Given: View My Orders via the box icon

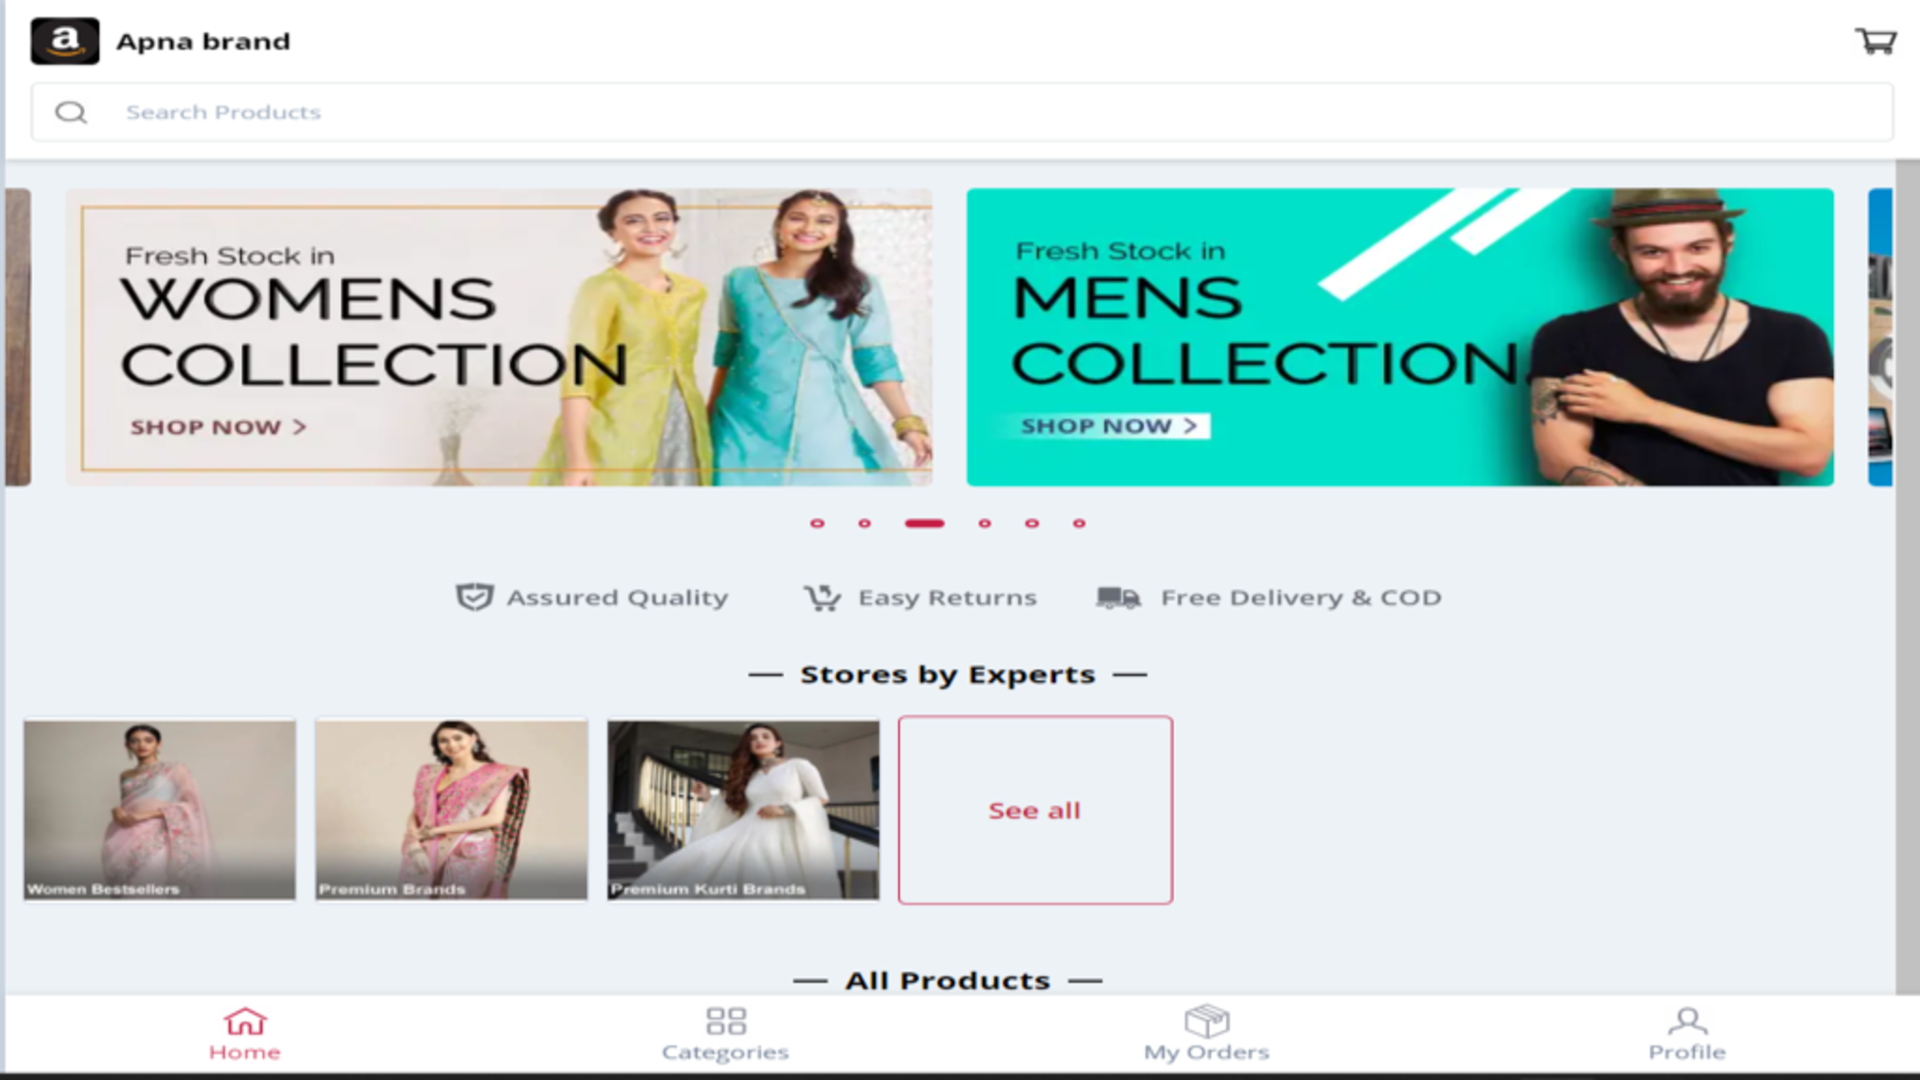Looking at the screenshot, I should pyautogui.click(x=1207, y=1022).
